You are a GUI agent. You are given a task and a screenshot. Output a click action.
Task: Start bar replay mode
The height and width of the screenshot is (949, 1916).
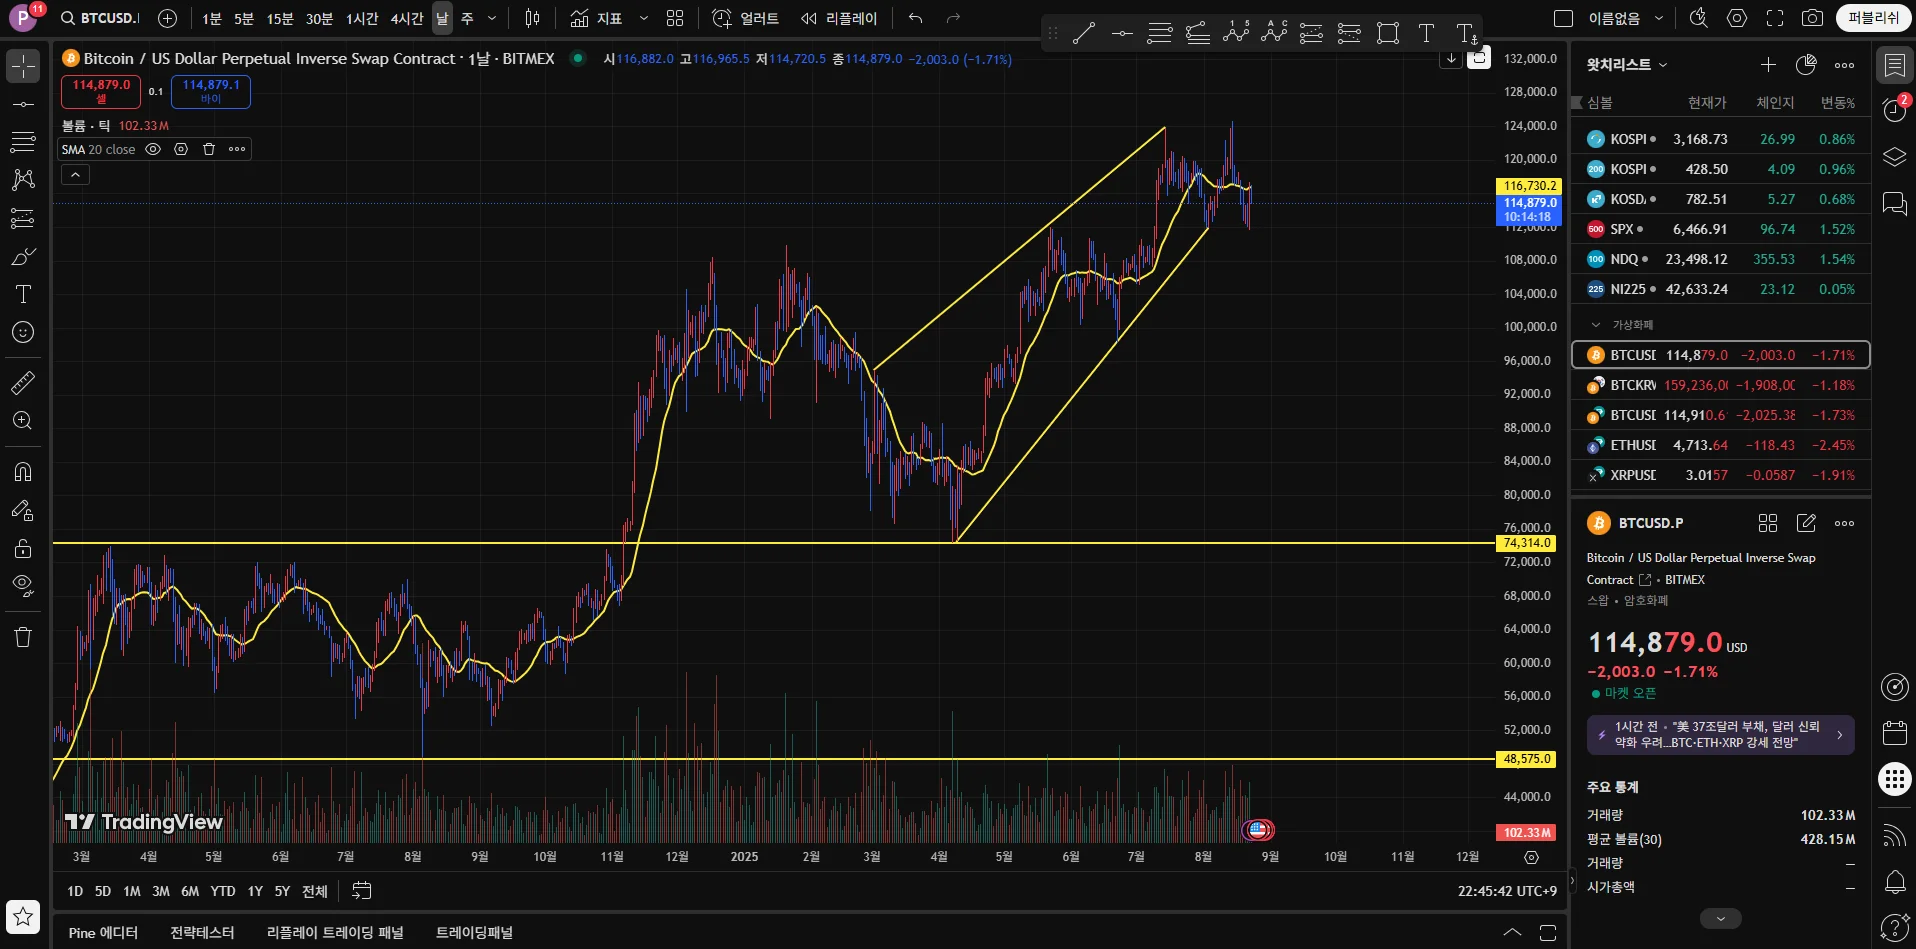click(839, 18)
